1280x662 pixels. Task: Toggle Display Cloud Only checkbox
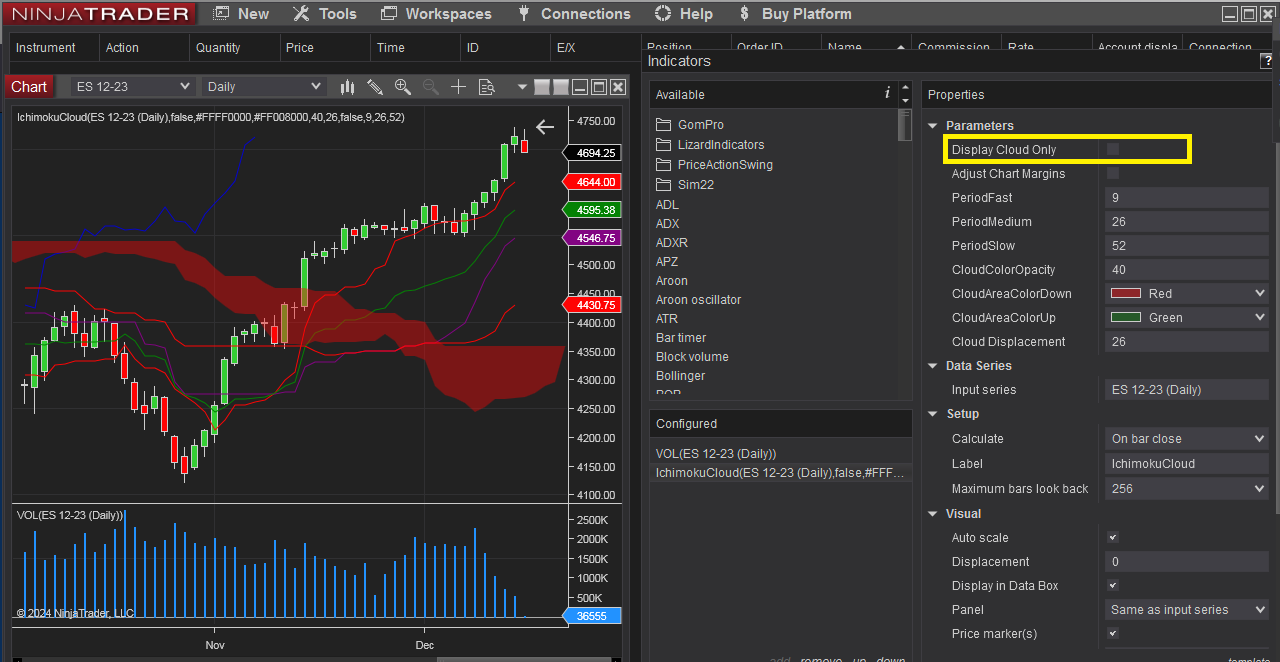pos(1113,149)
